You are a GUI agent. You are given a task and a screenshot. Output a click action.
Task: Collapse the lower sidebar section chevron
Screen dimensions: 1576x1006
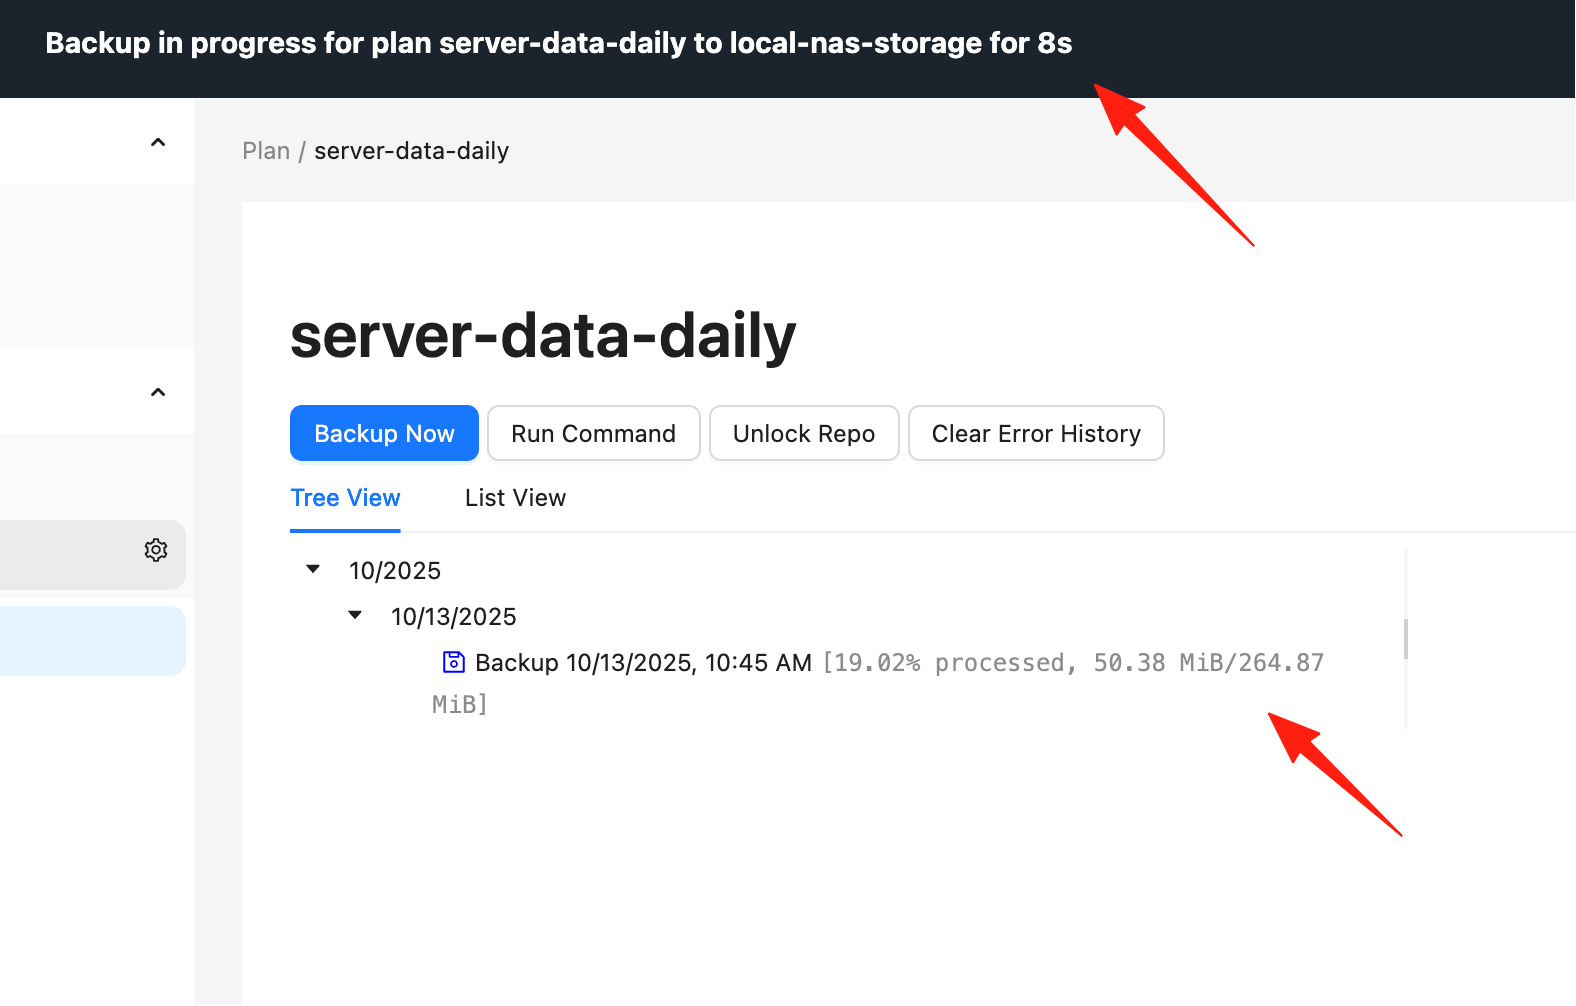[x=158, y=392]
